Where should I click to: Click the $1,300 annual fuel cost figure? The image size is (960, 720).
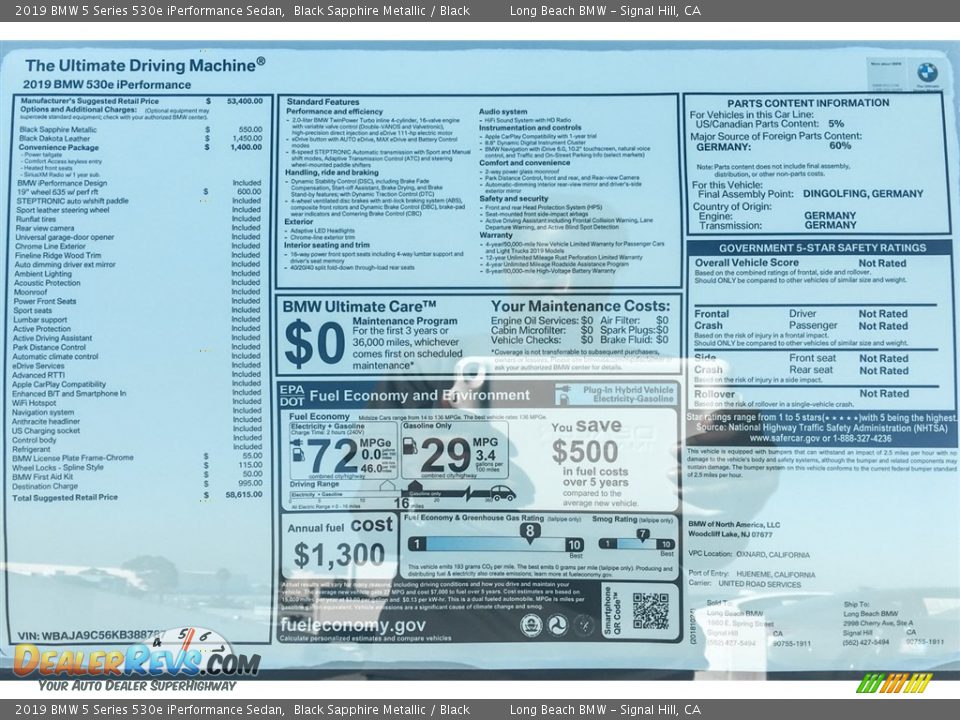click(x=339, y=555)
